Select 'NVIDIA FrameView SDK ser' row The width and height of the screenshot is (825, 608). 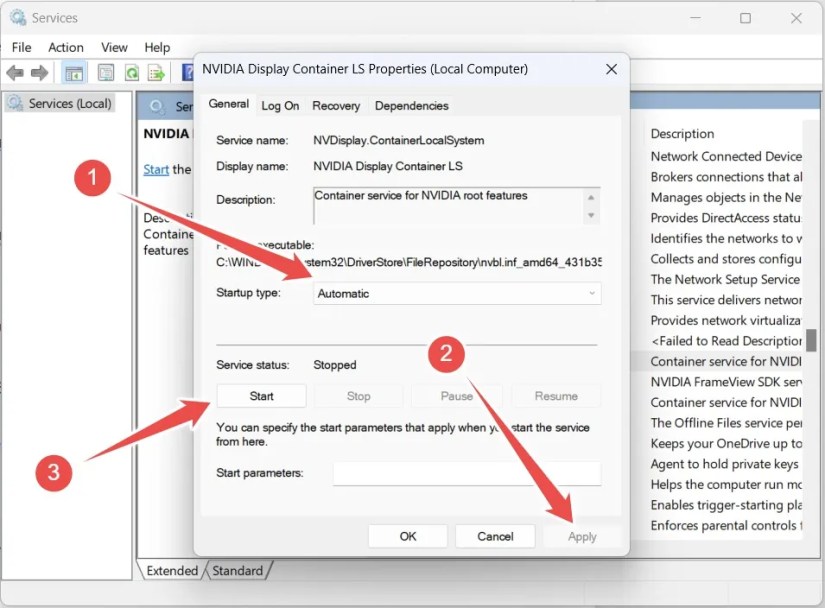[x=726, y=382]
